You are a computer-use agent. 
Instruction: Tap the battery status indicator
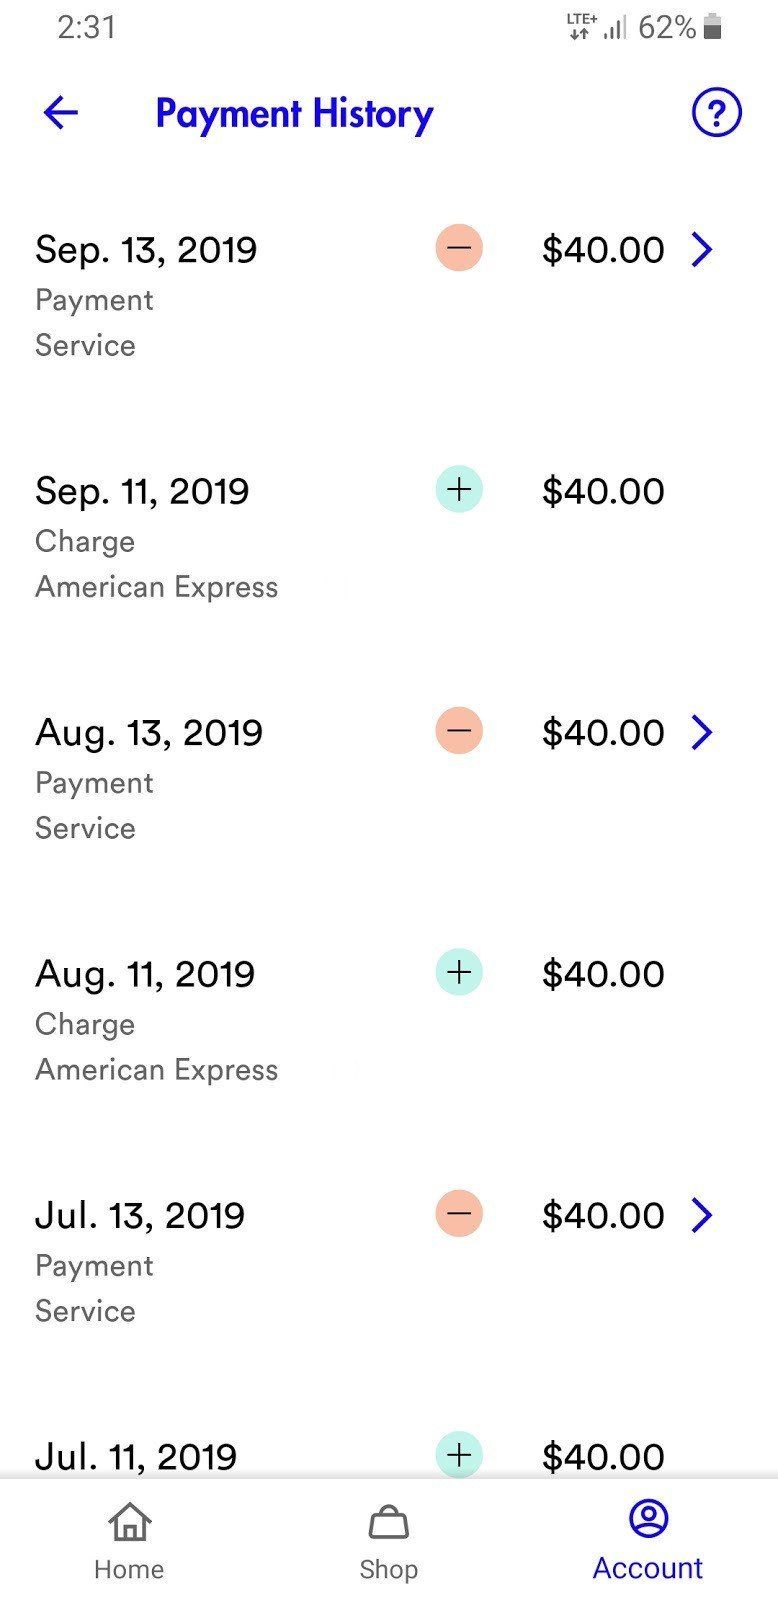(x=712, y=27)
